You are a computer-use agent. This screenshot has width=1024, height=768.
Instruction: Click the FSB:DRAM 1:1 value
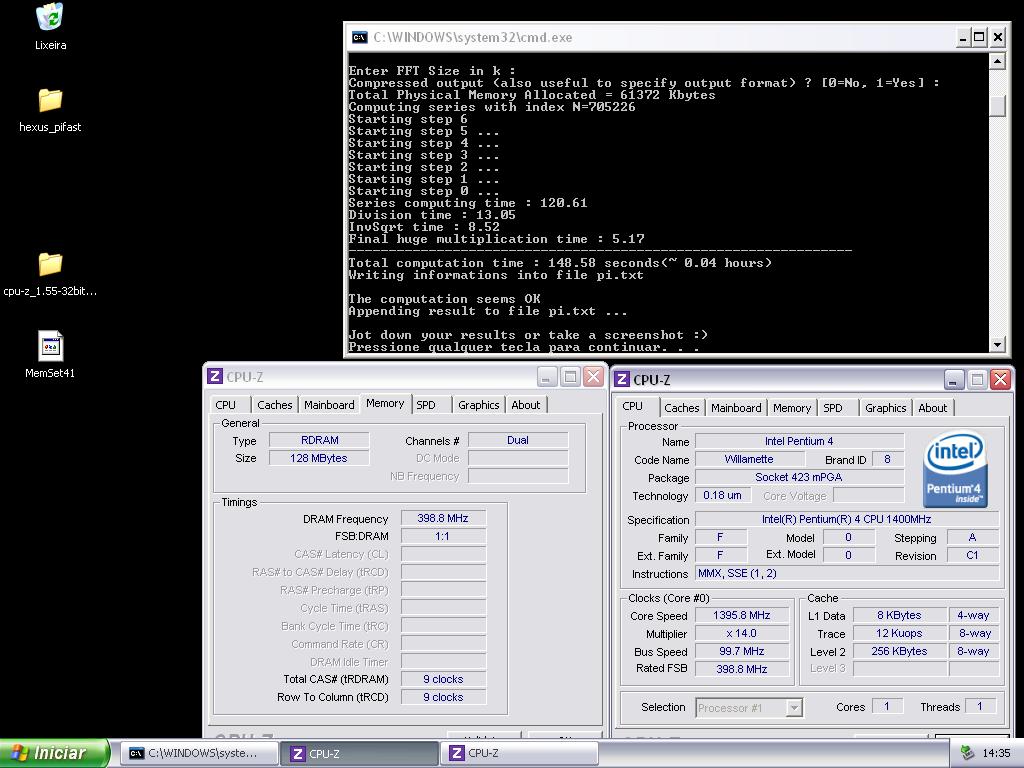pyautogui.click(x=443, y=536)
